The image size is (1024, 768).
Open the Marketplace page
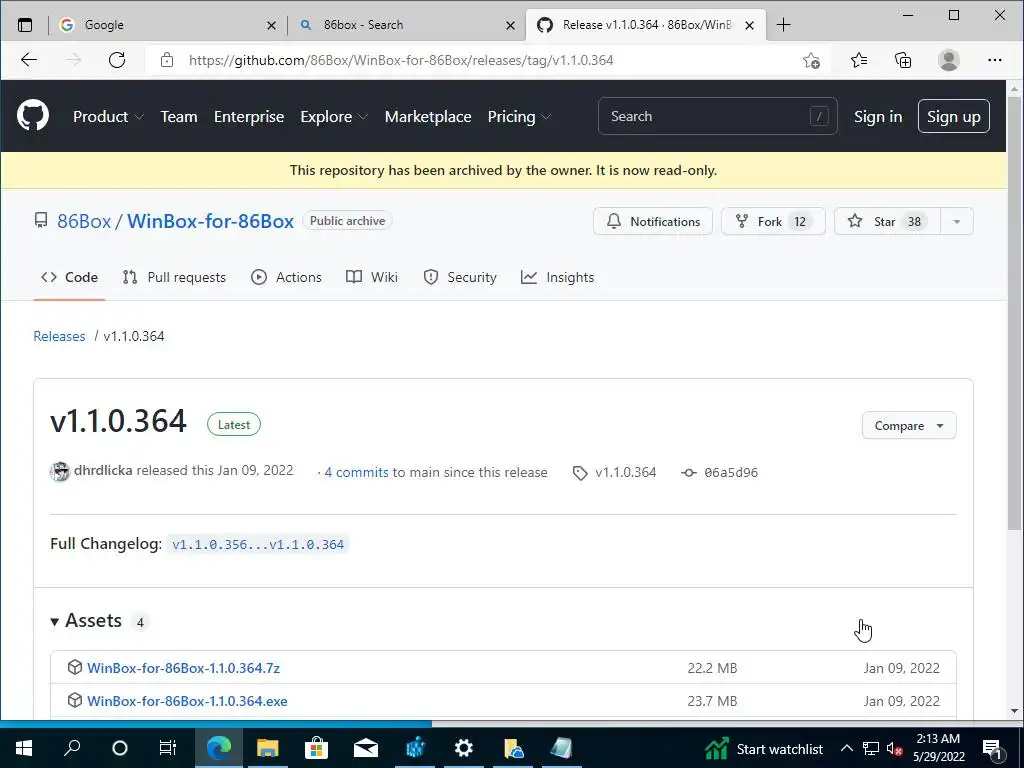tap(428, 116)
